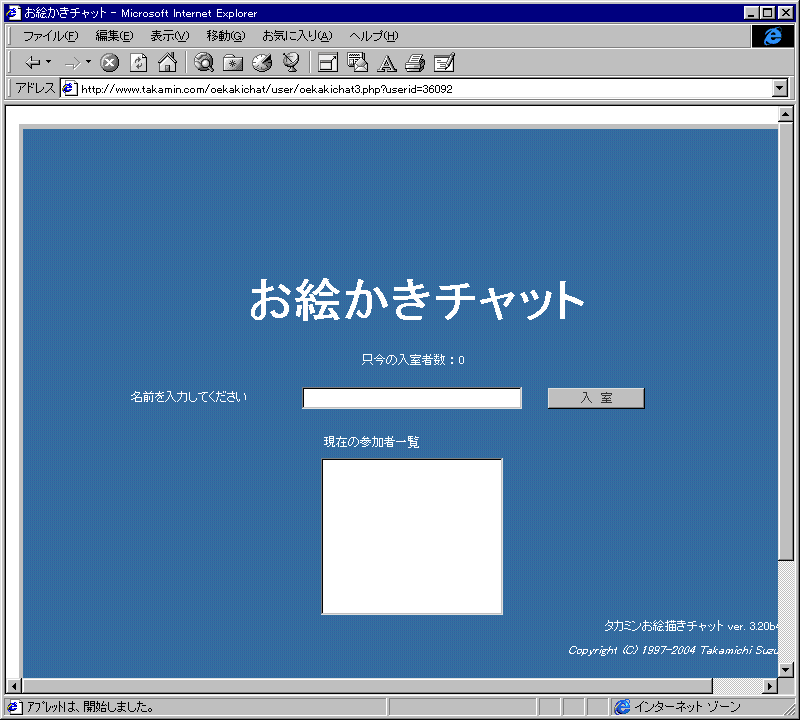
Task: Click the vertical scrollbar up arrow
Action: 786,114
